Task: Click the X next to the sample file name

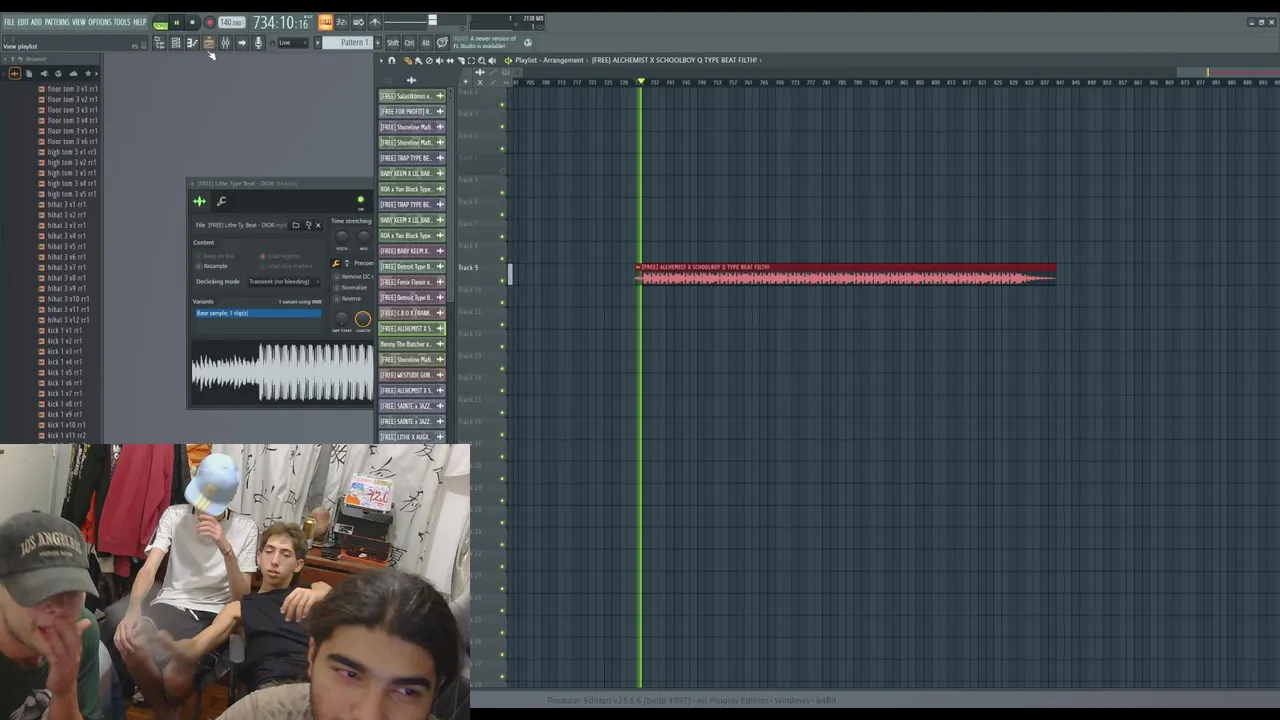Action: [x=318, y=225]
